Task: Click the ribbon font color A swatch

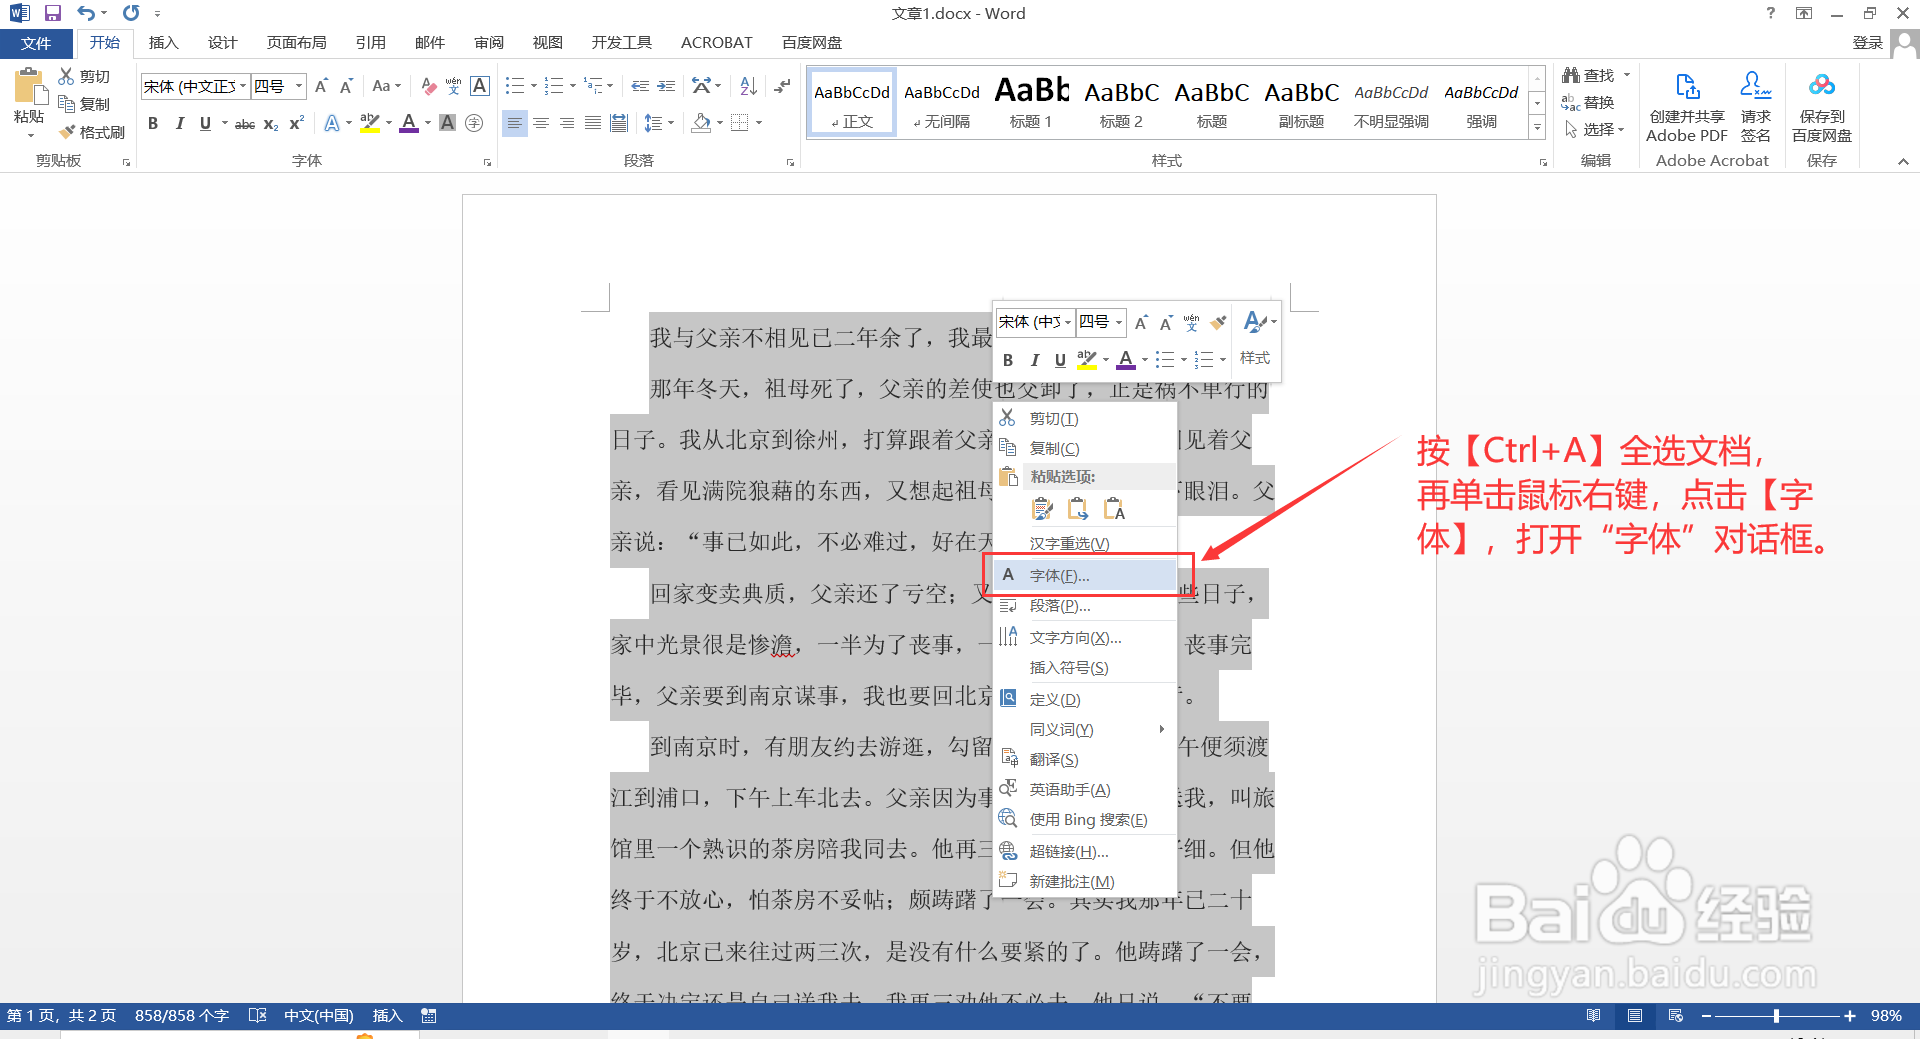Action: click(408, 123)
